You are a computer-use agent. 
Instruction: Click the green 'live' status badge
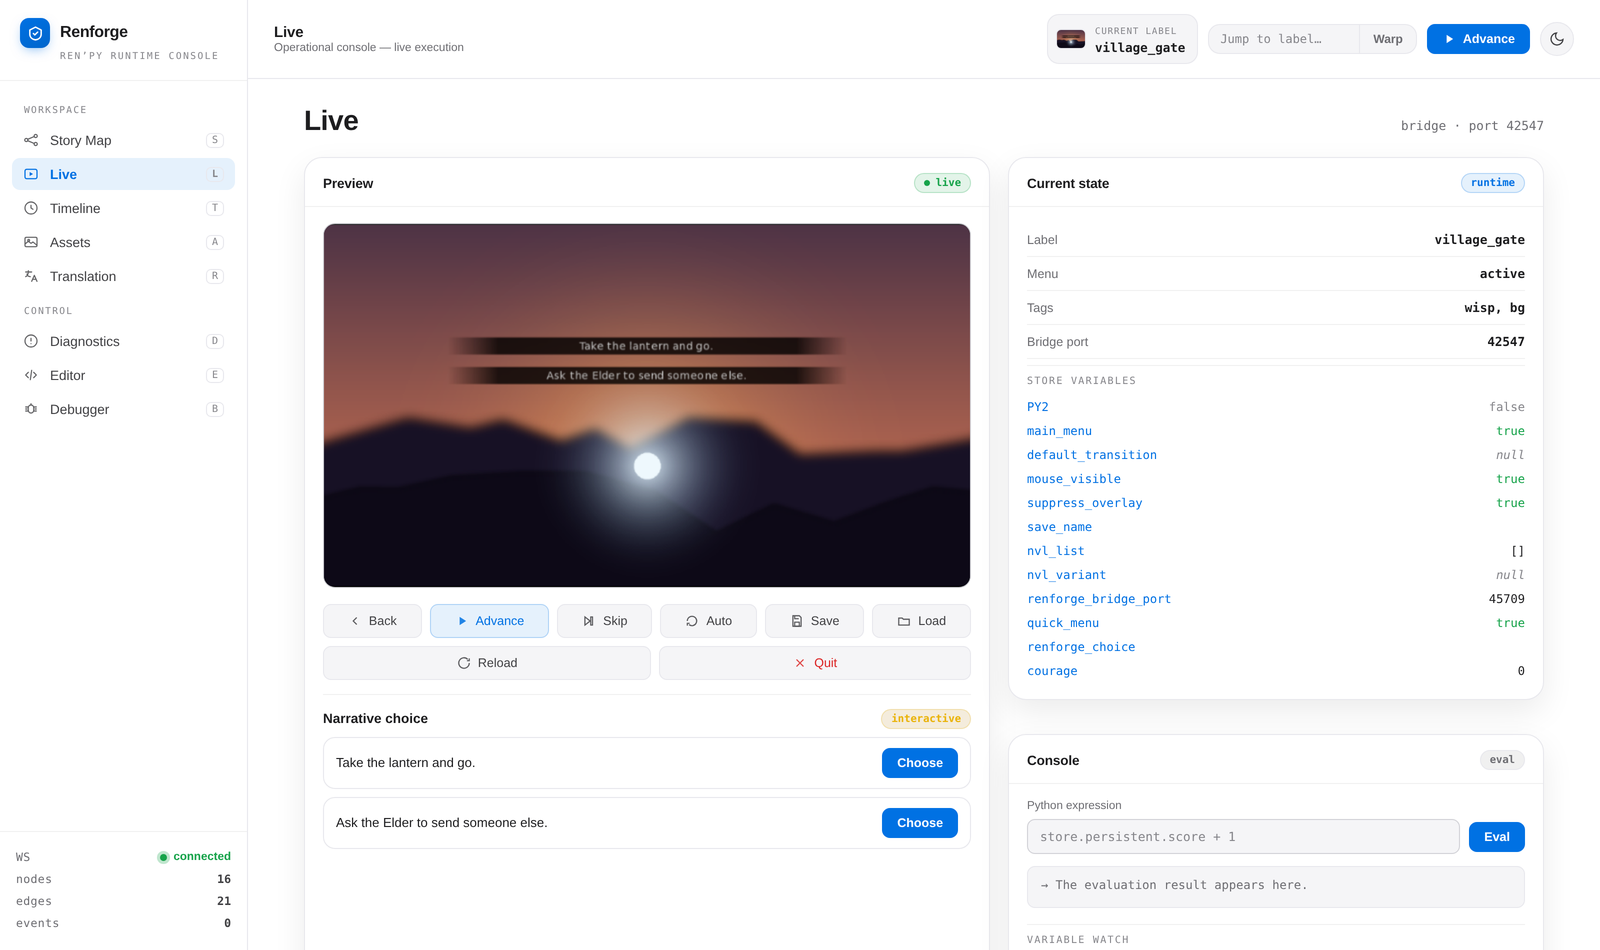point(942,183)
